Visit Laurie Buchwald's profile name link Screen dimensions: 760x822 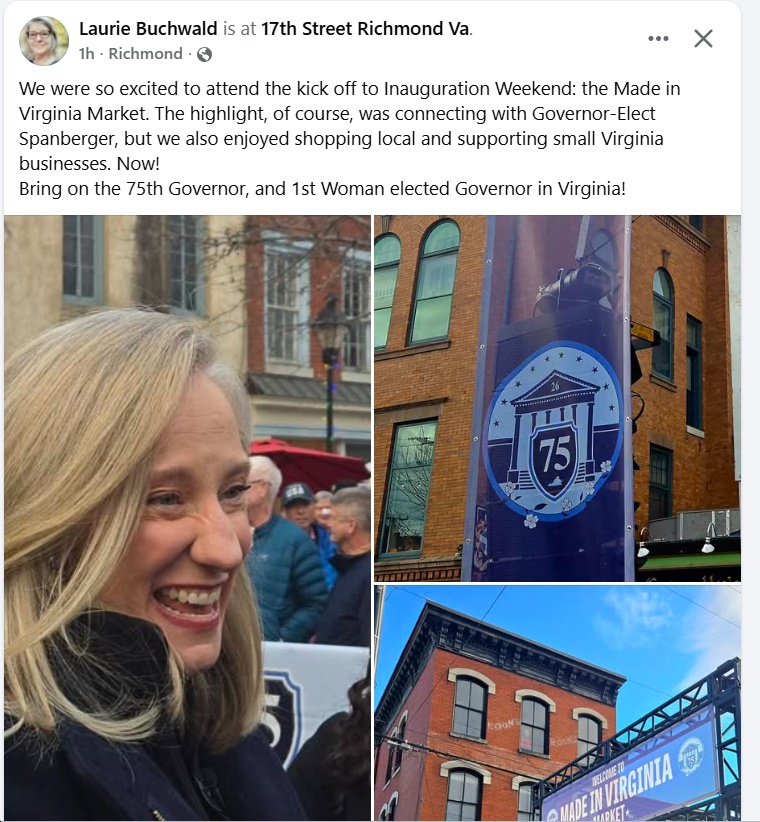point(148,28)
